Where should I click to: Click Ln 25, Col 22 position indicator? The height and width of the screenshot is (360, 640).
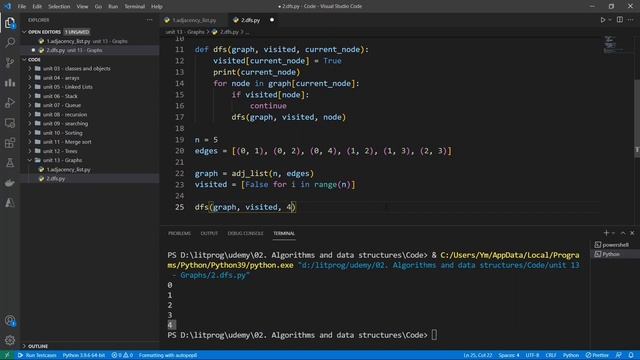tap(478, 355)
